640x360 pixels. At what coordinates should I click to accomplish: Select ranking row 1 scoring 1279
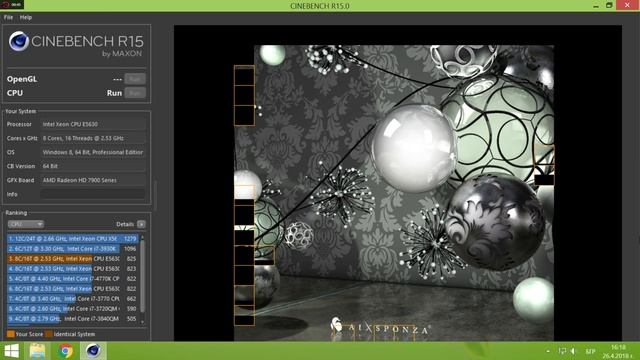coord(73,238)
